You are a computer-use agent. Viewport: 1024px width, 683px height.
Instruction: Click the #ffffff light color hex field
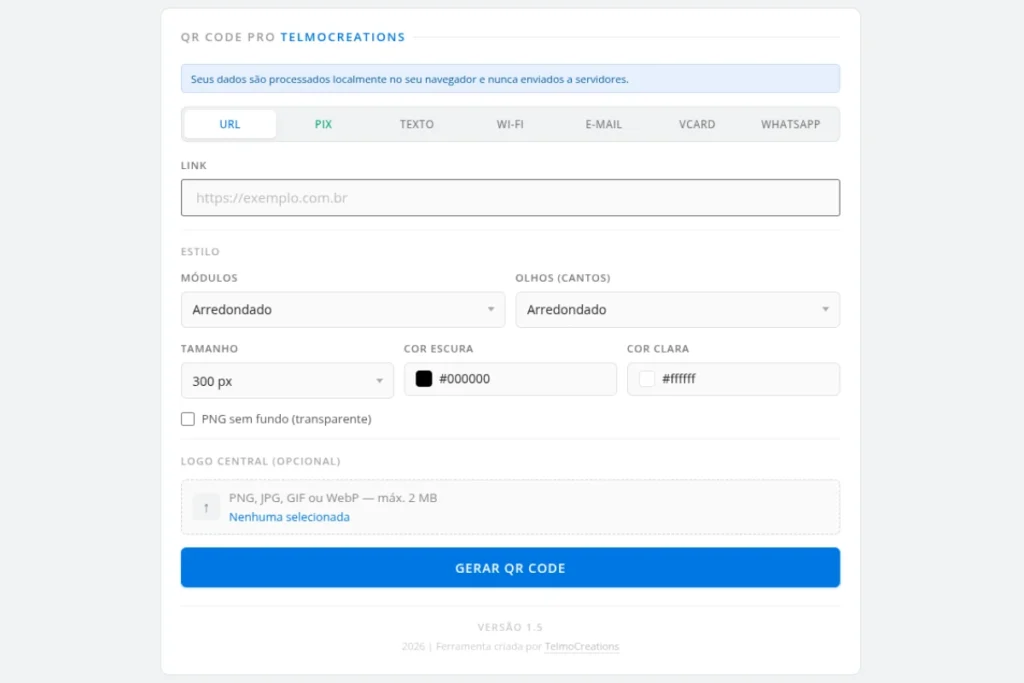pyautogui.click(x=745, y=379)
